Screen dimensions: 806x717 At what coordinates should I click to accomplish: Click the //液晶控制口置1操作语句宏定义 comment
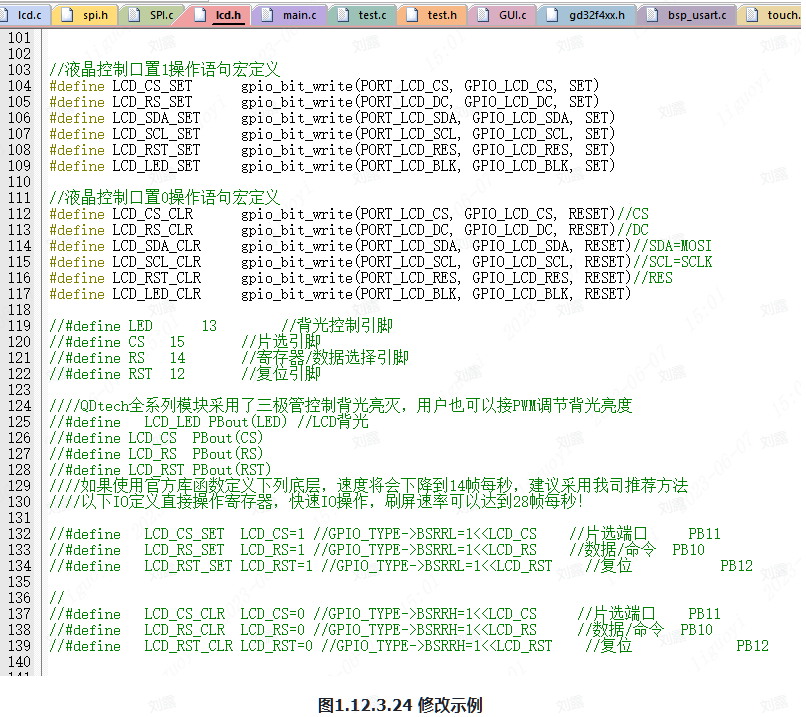164,69
